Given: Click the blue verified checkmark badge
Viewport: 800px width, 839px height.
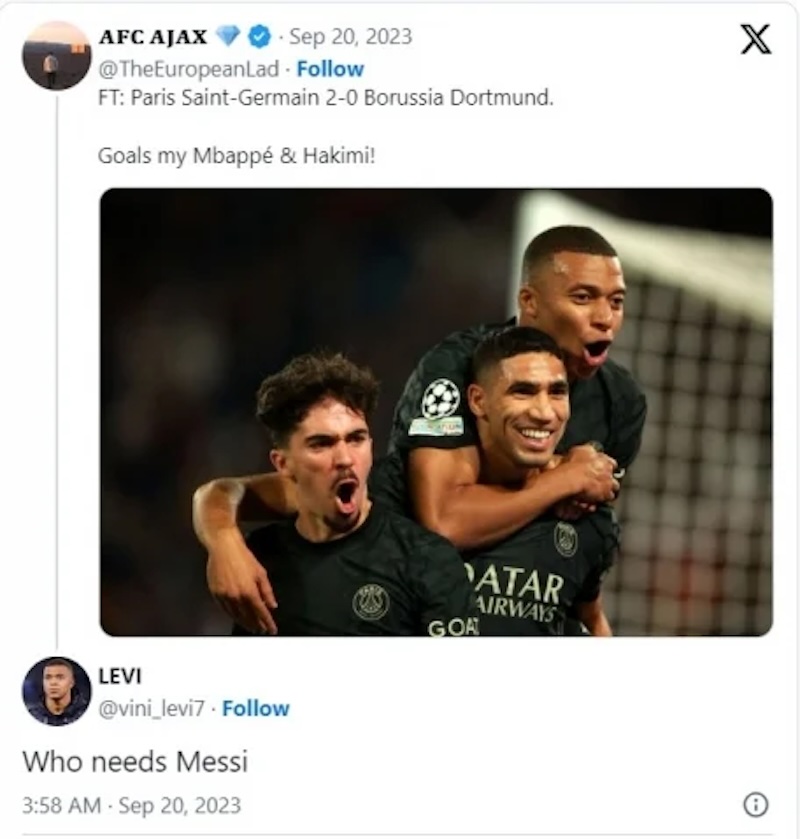Looking at the screenshot, I should click(258, 37).
